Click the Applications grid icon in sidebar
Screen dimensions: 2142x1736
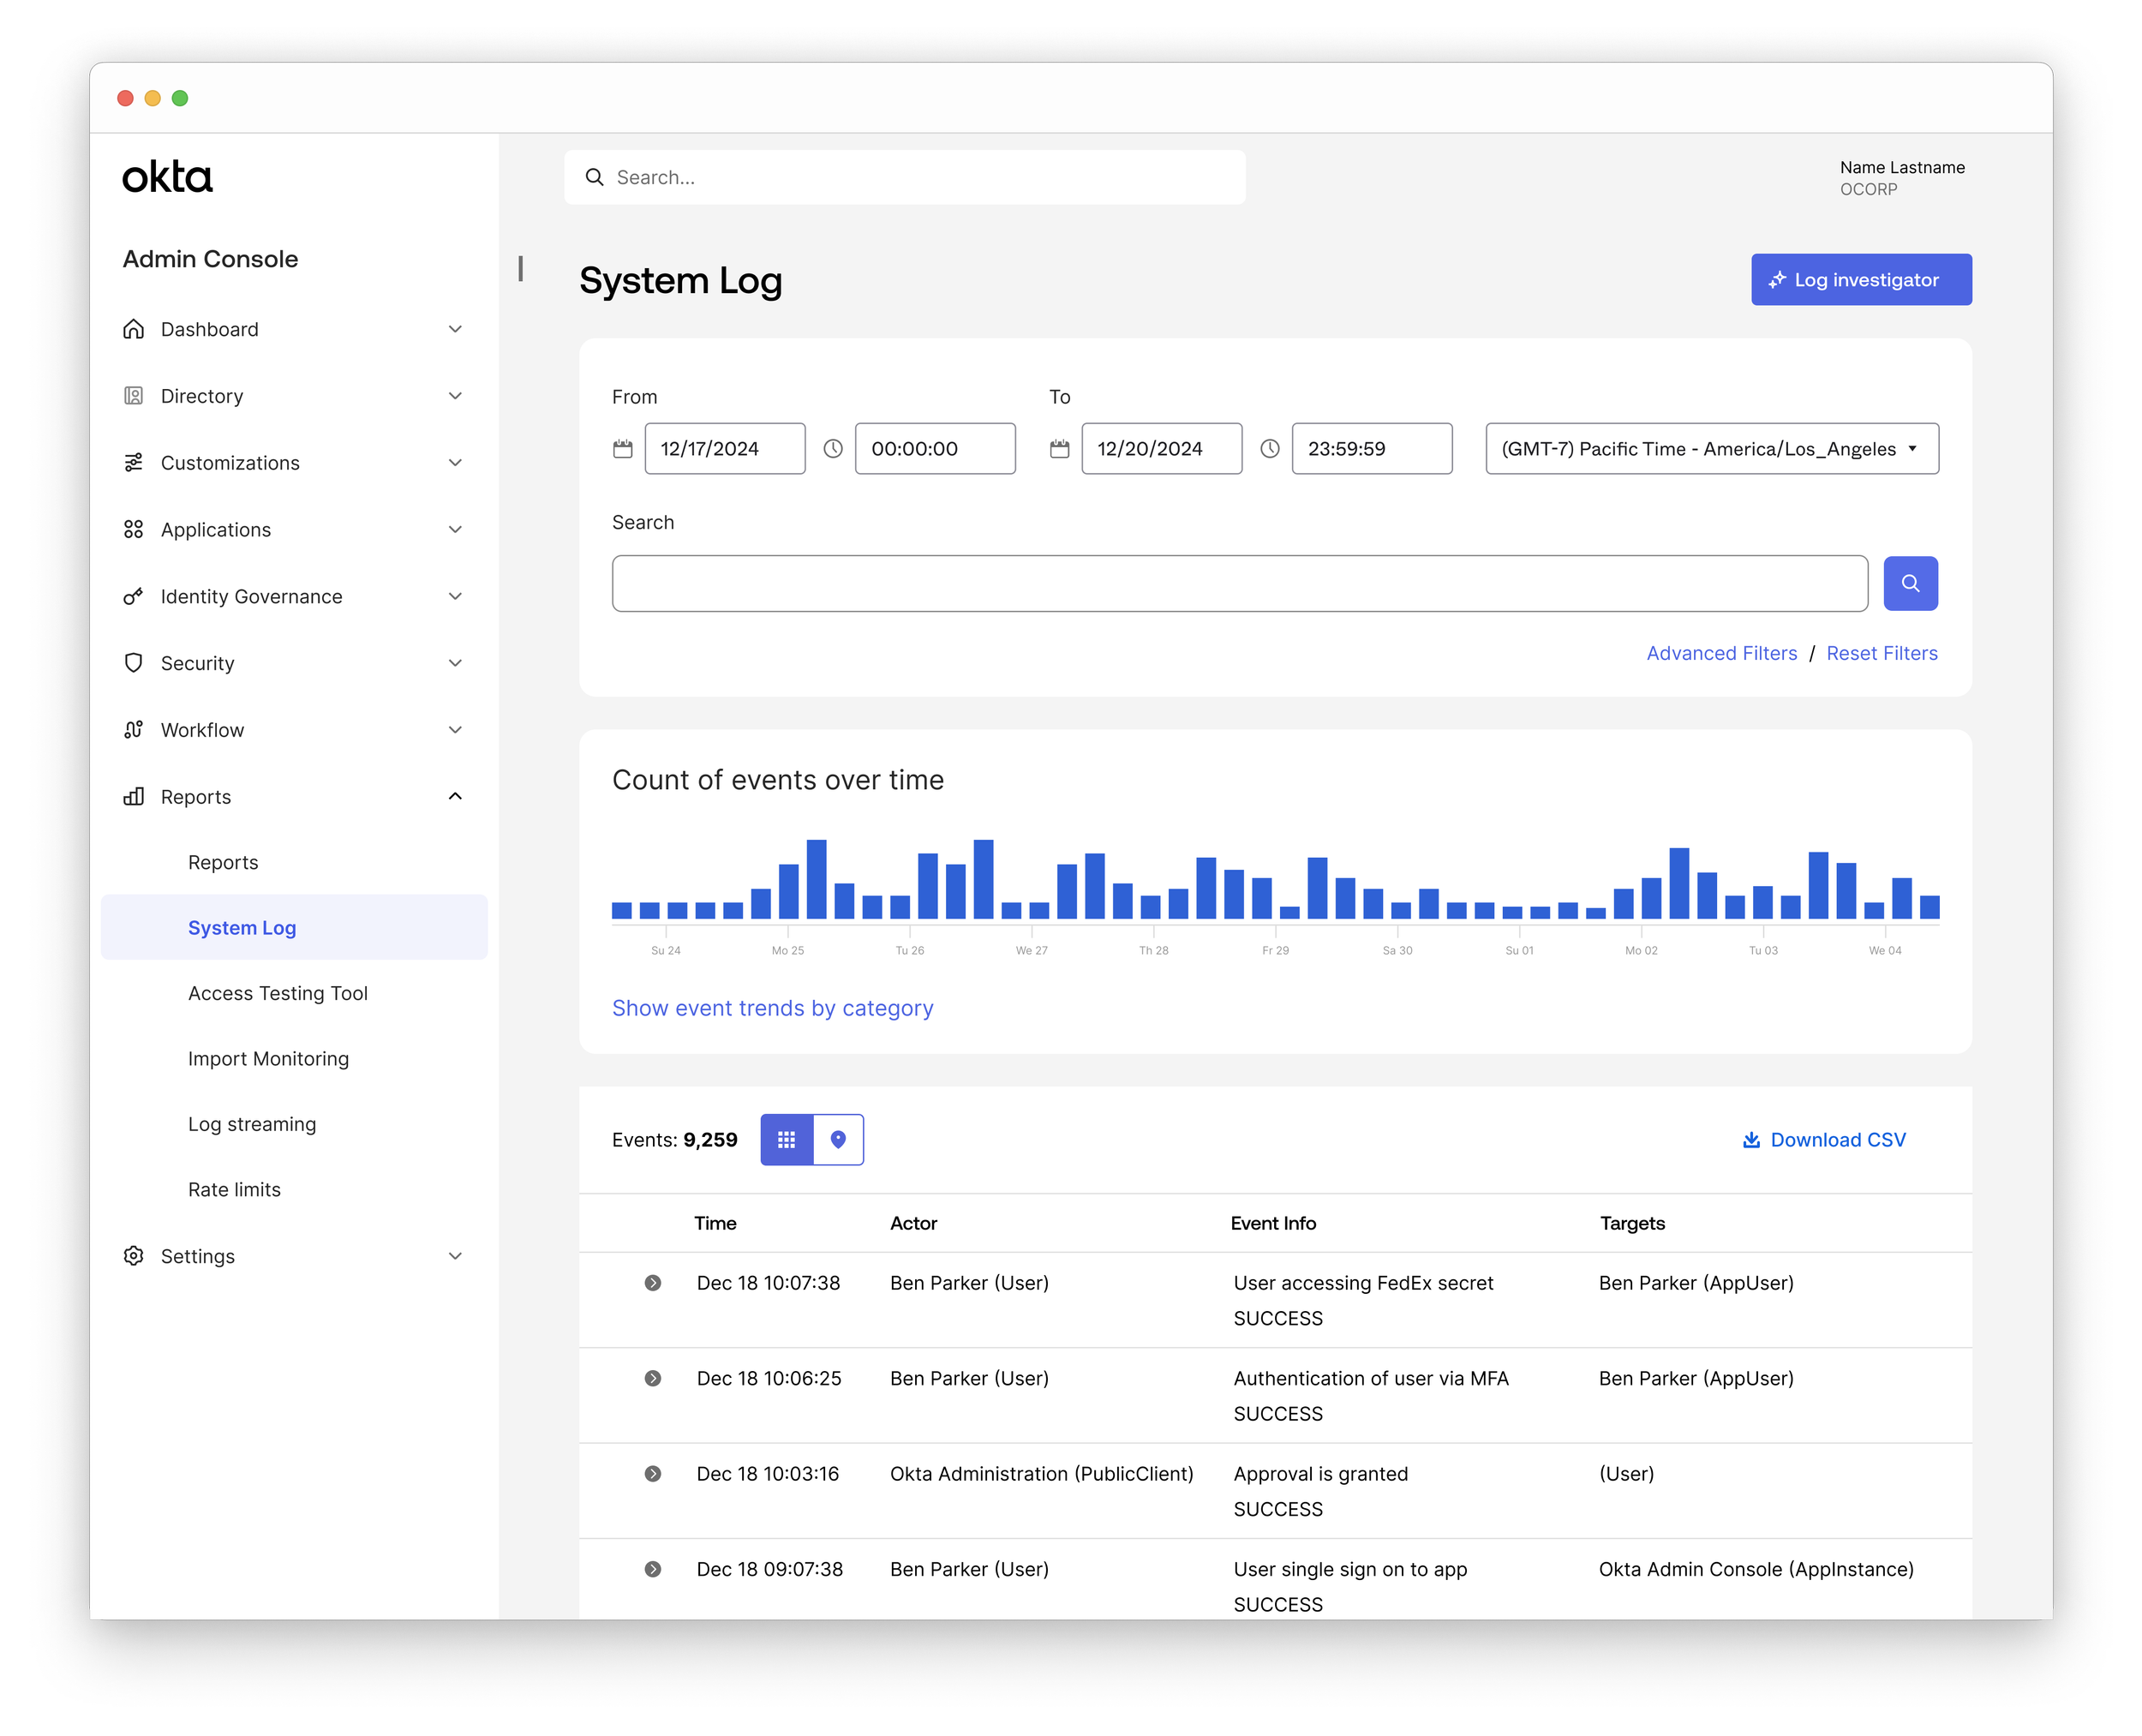(x=133, y=530)
